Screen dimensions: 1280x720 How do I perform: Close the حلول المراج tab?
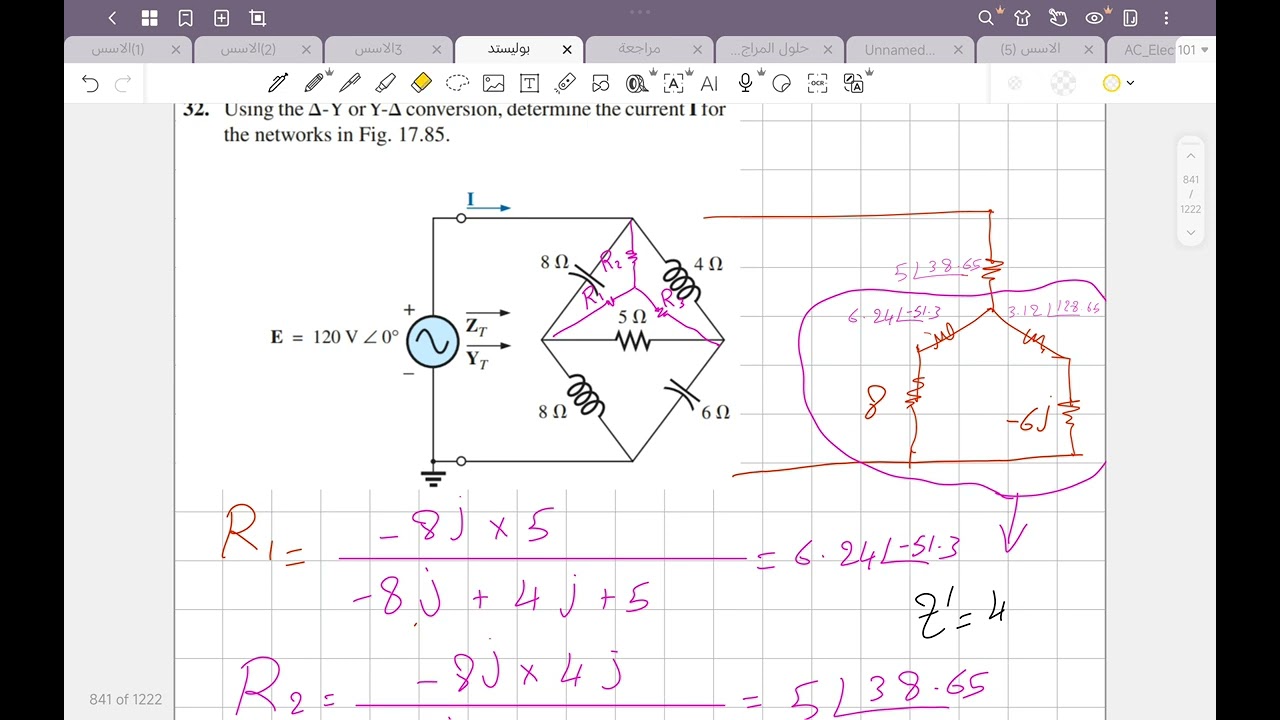tap(828, 49)
